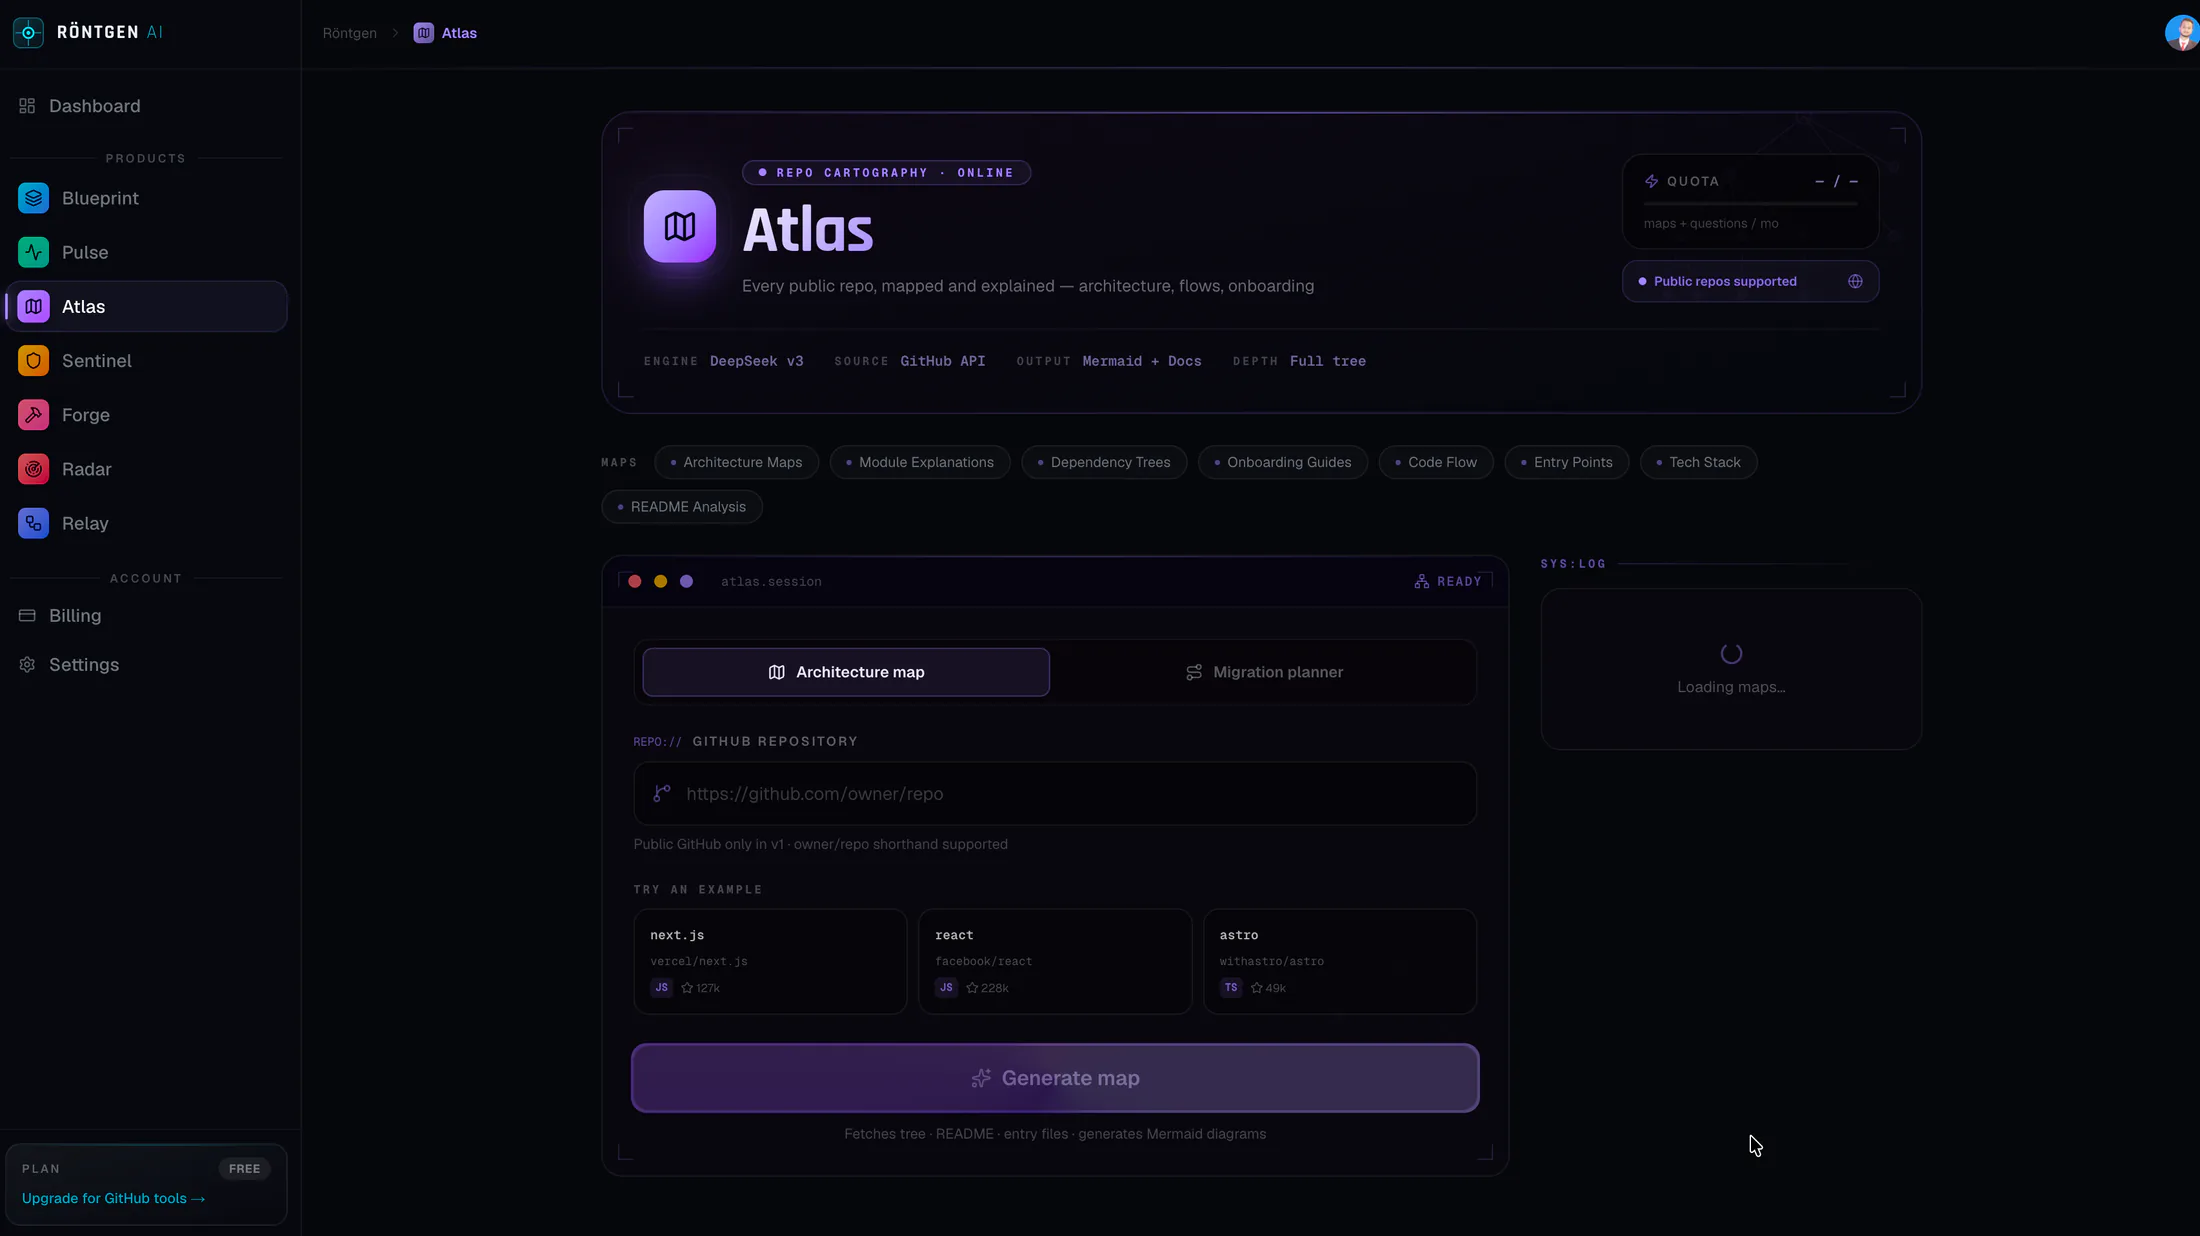Click the Atlas map icon in sidebar

(x=33, y=306)
